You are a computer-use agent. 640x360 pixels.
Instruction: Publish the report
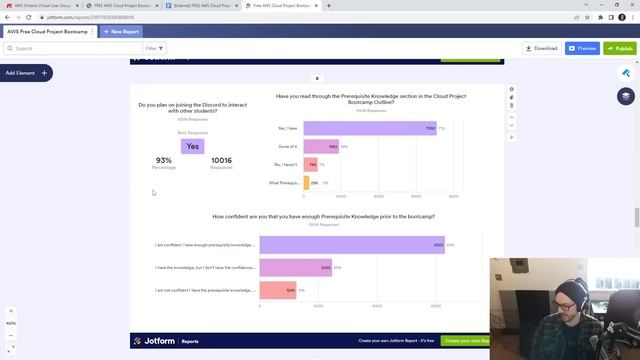[620, 48]
